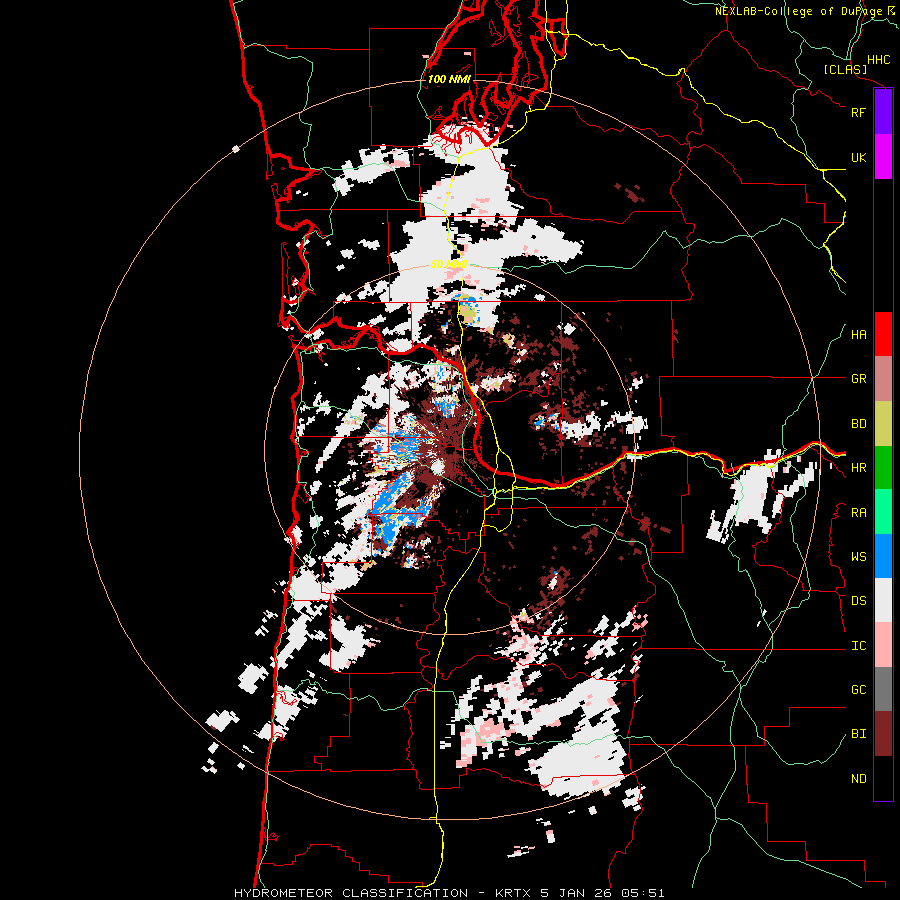Click the WS legend label
Viewport: 900px width, 900px height.
(858, 557)
